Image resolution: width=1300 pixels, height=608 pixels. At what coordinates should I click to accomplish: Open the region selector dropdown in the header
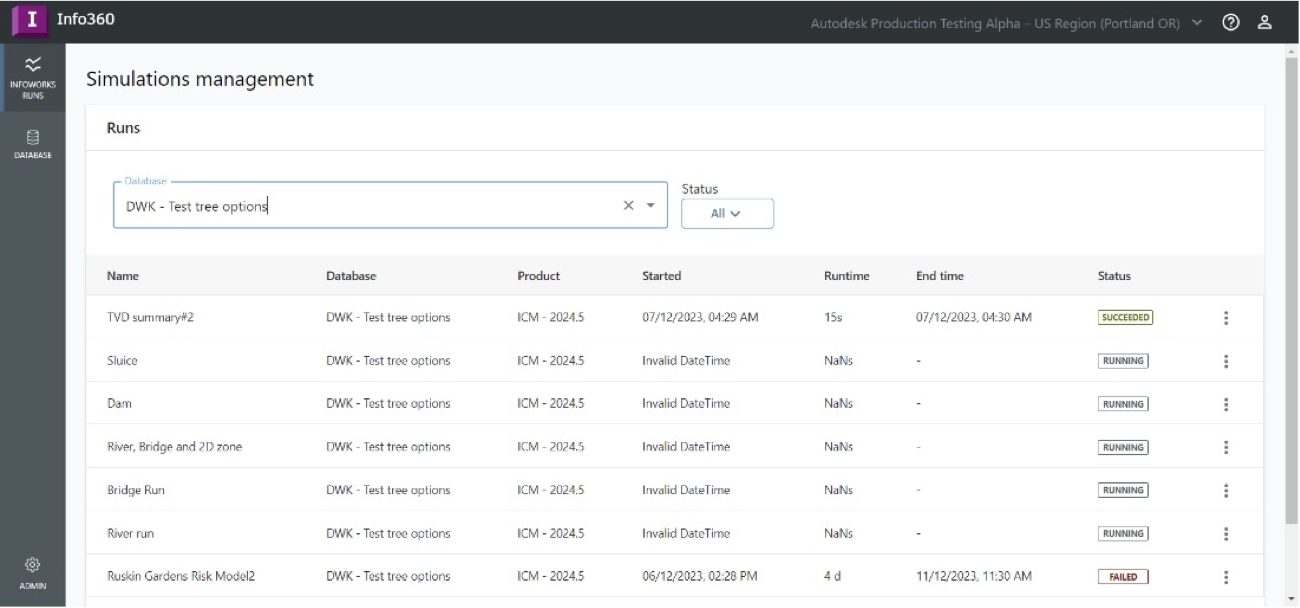(x=1196, y=22)
